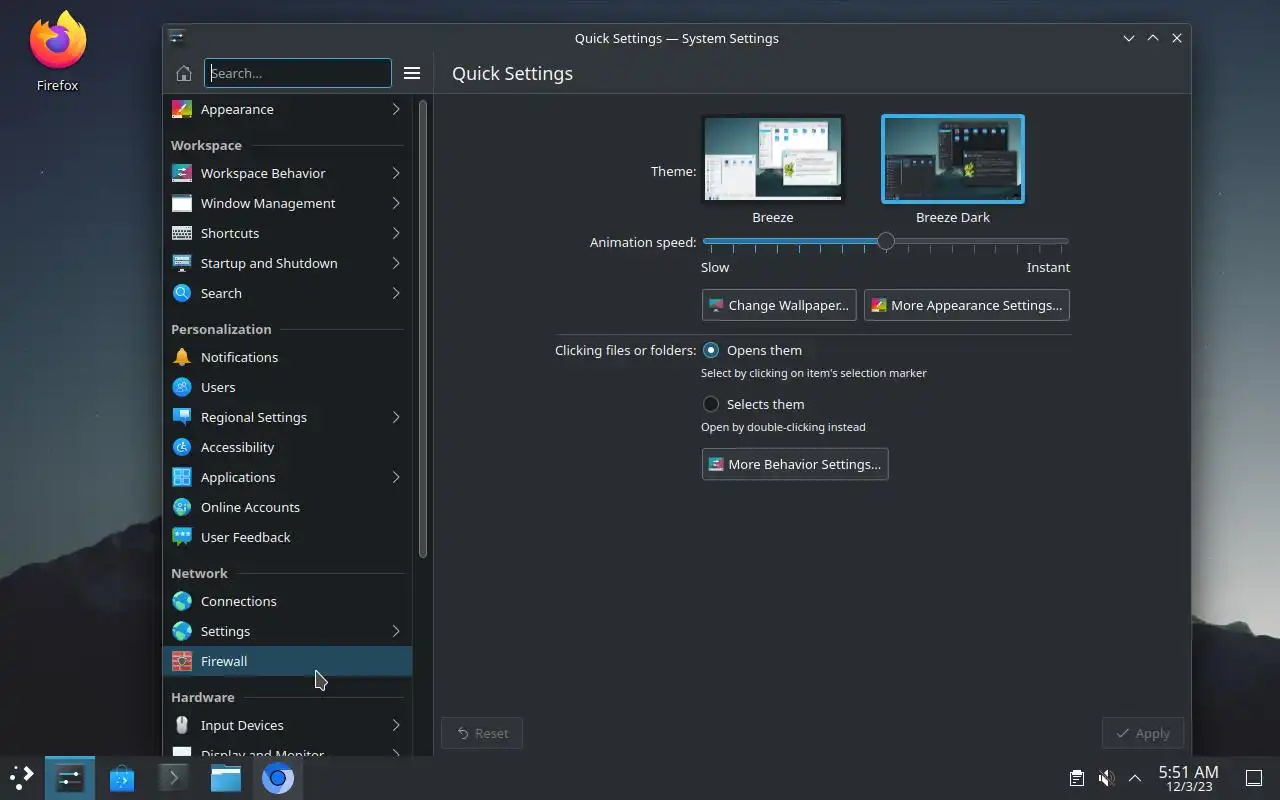Click the home icon beside the search box
This screenshot has width=1280, height=800.
pyautogui.click(x=183, y=73)
